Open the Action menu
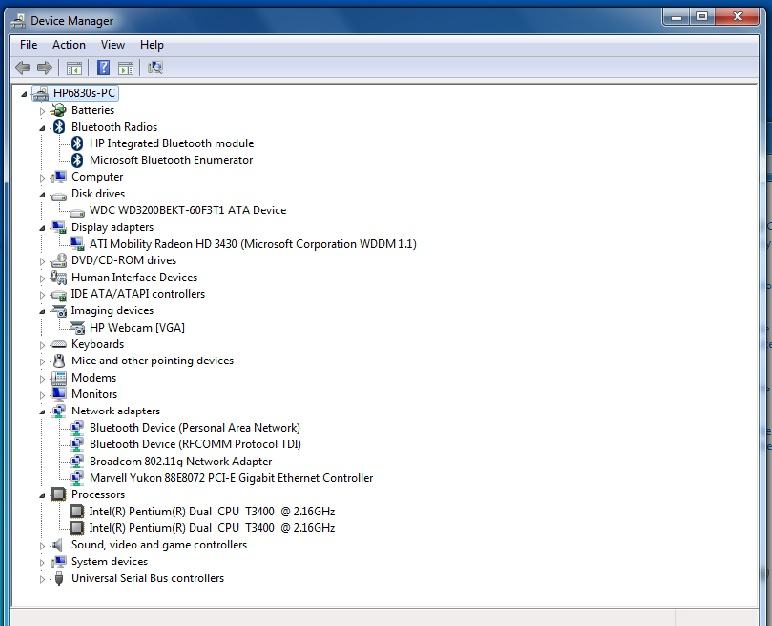Screen dimensions: 772x626 tap(69, 45)
